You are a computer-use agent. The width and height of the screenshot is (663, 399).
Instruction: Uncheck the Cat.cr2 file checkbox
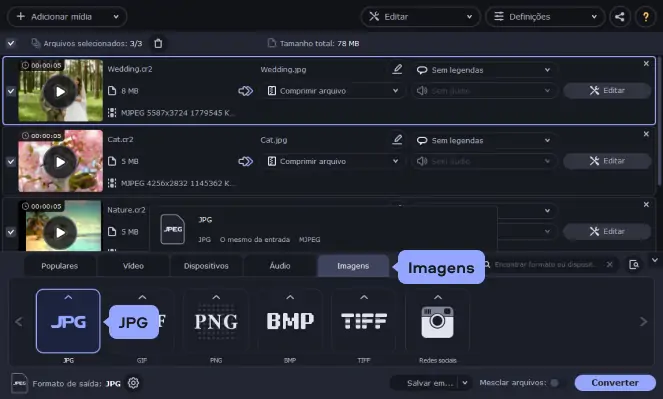(x=11, y=161)
